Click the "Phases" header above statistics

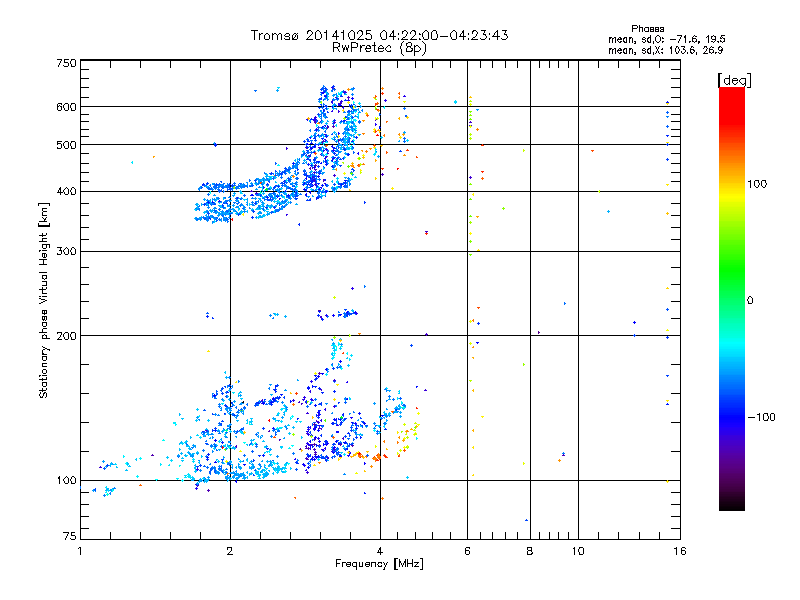(647, 29)
